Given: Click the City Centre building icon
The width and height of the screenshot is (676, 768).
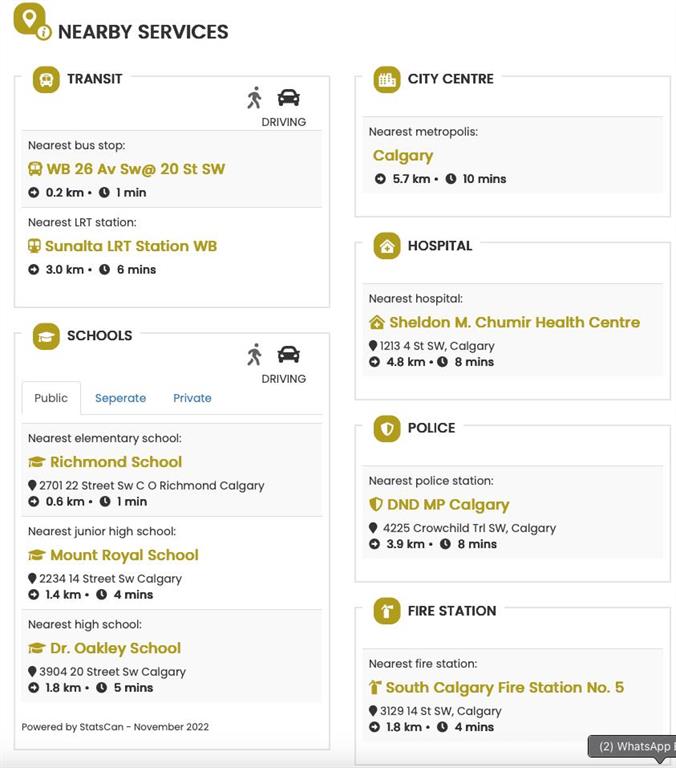Looking at the screenshot, I should [387, 79].
